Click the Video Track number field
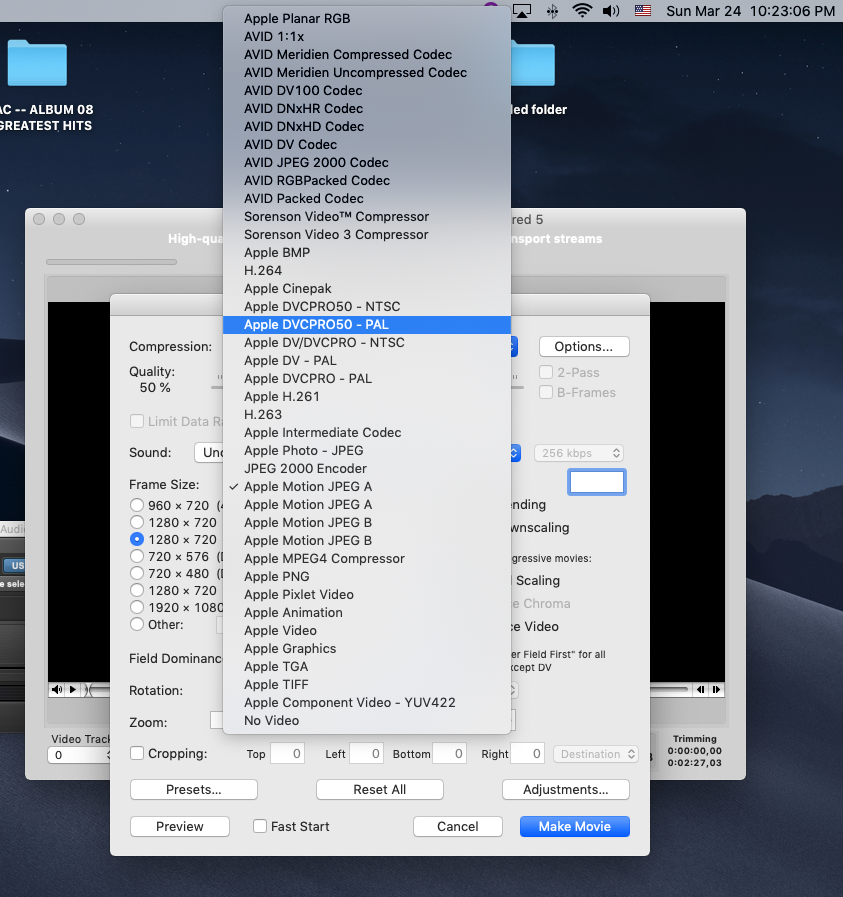 [79, 755]
